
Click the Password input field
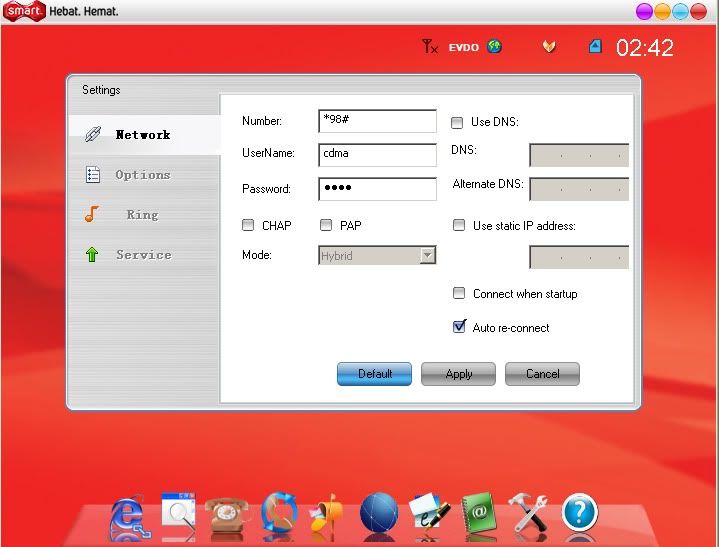(x=377, y=189)
